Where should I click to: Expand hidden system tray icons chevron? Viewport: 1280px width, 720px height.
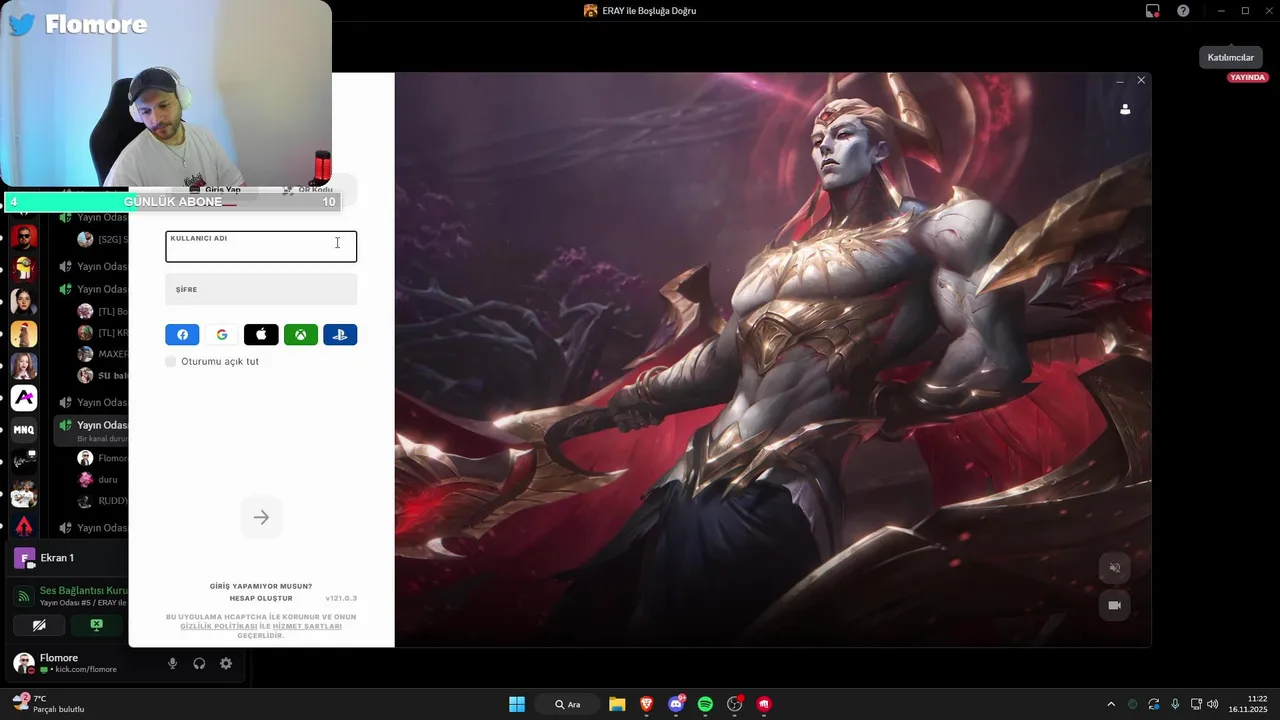point(1110,704)
